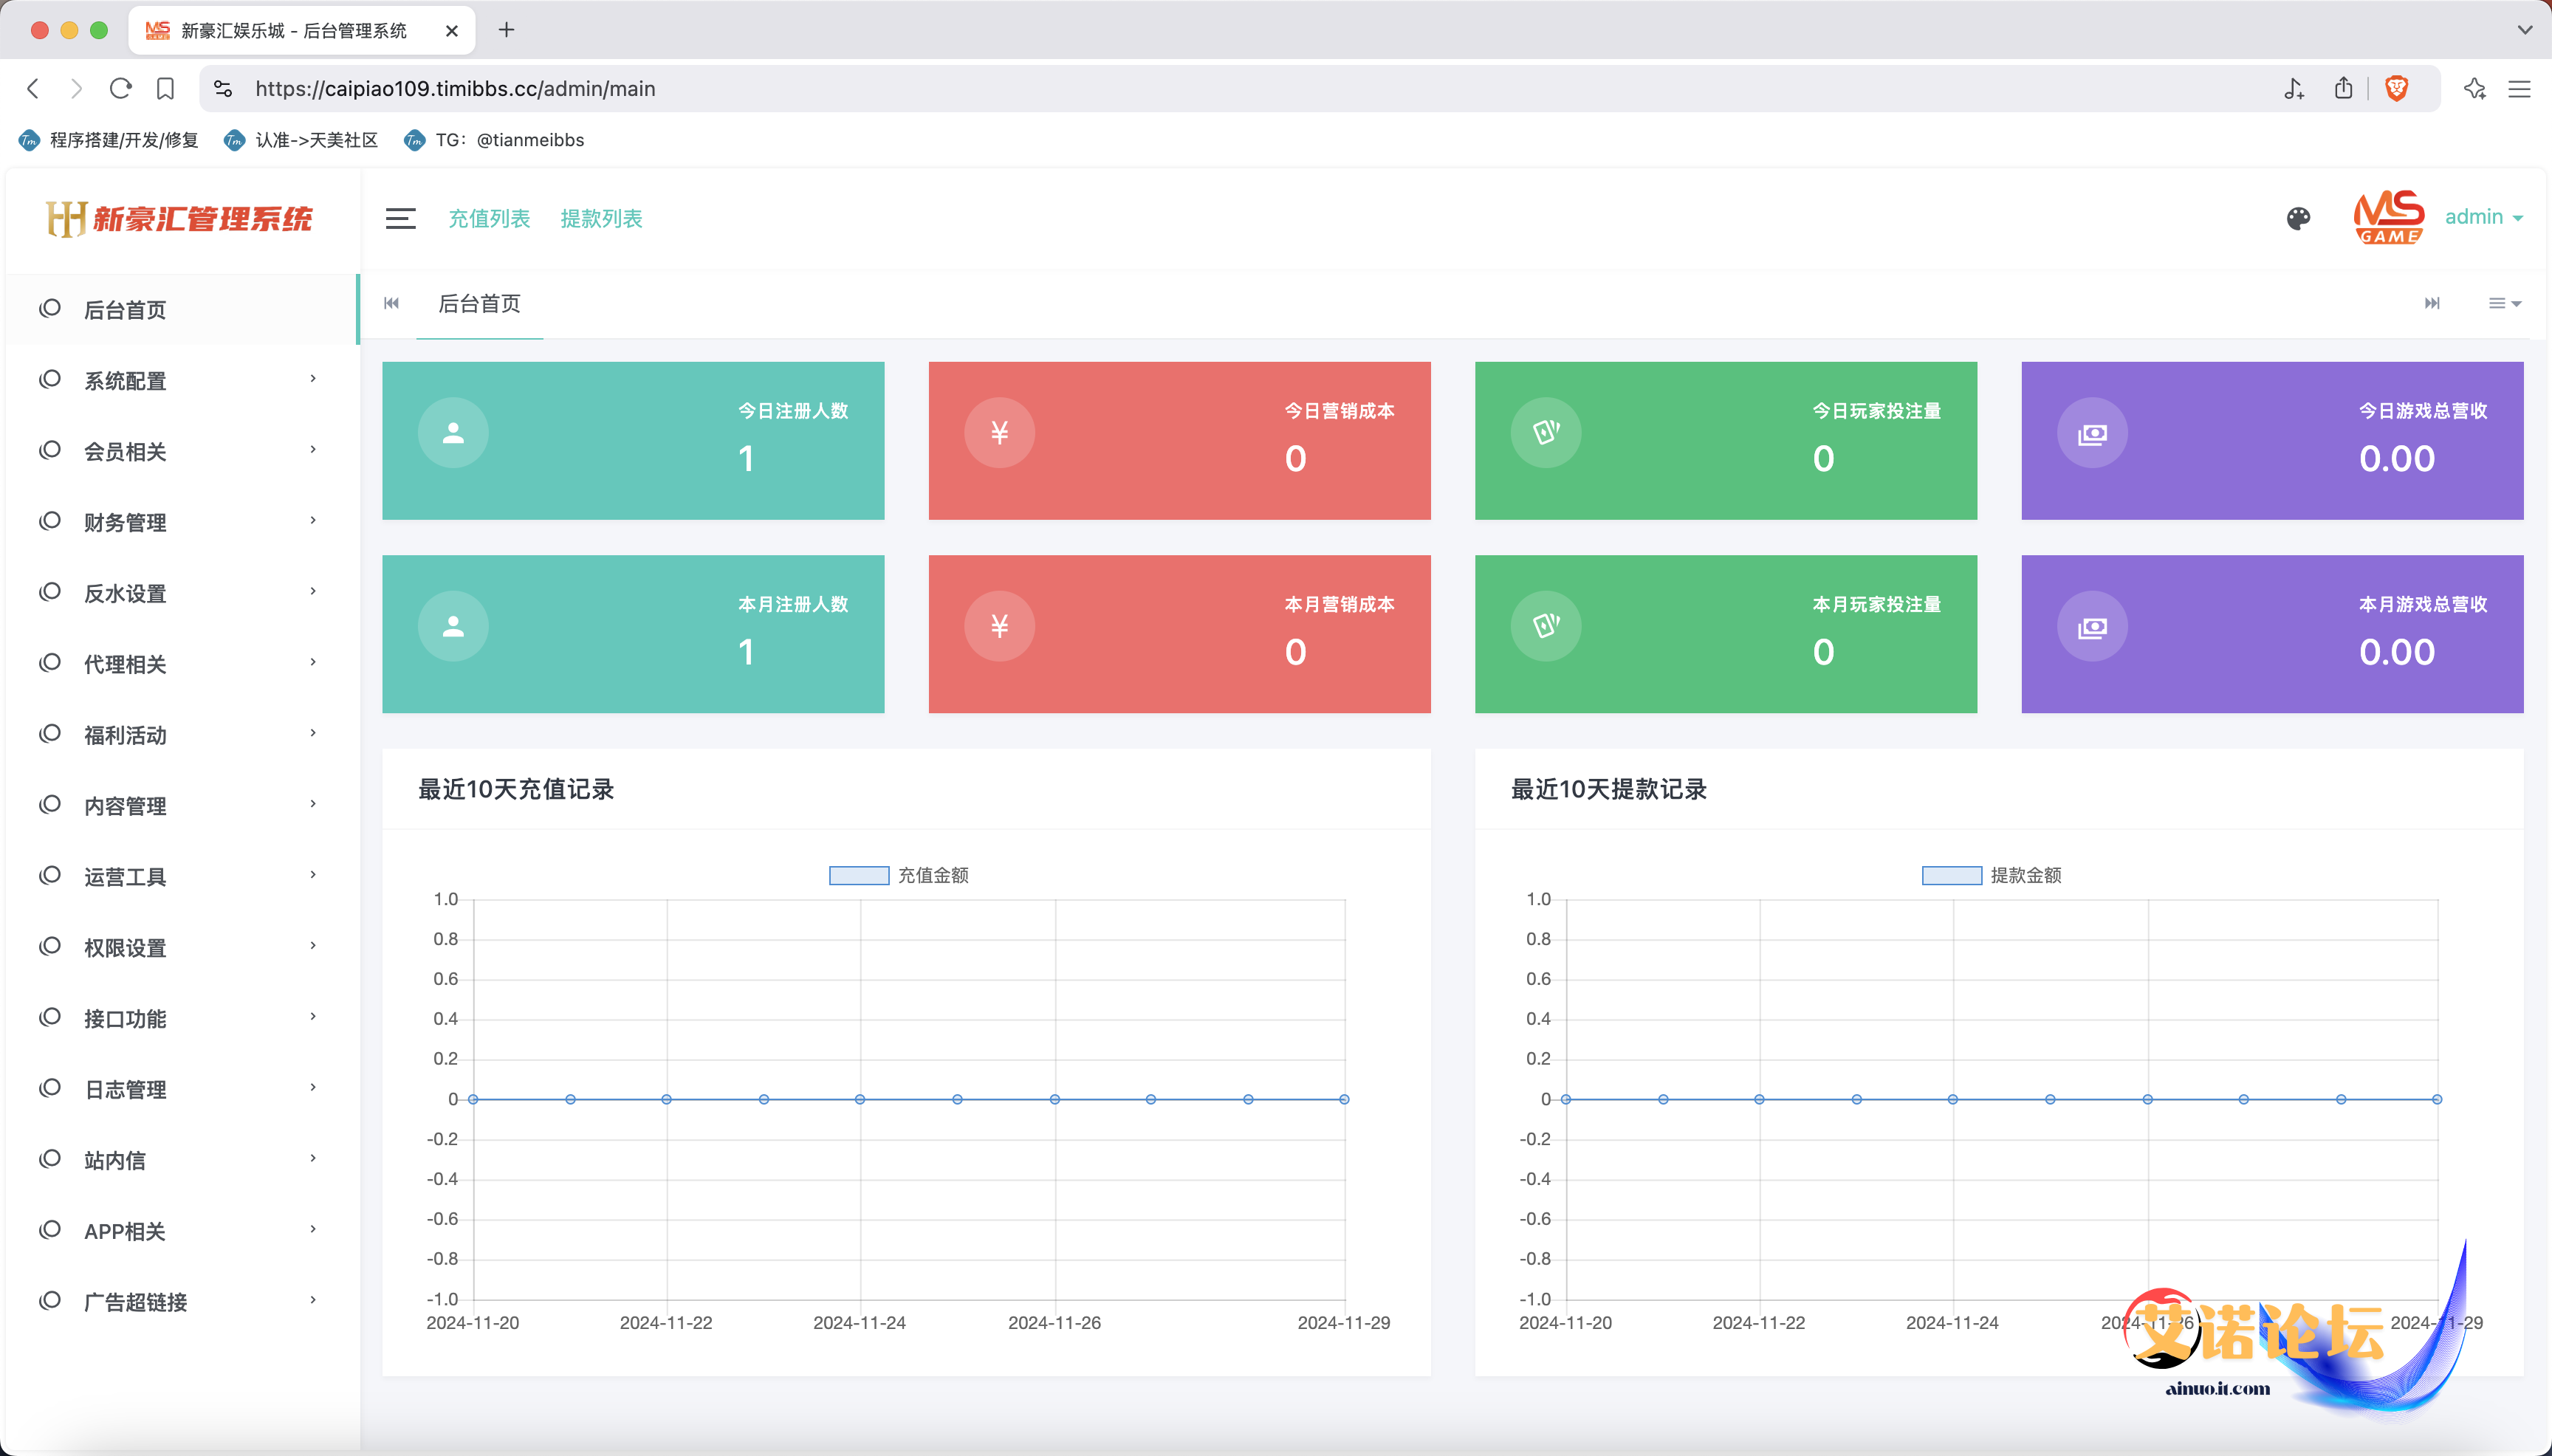Open the theme color palette icon

tap(2298, 218)
